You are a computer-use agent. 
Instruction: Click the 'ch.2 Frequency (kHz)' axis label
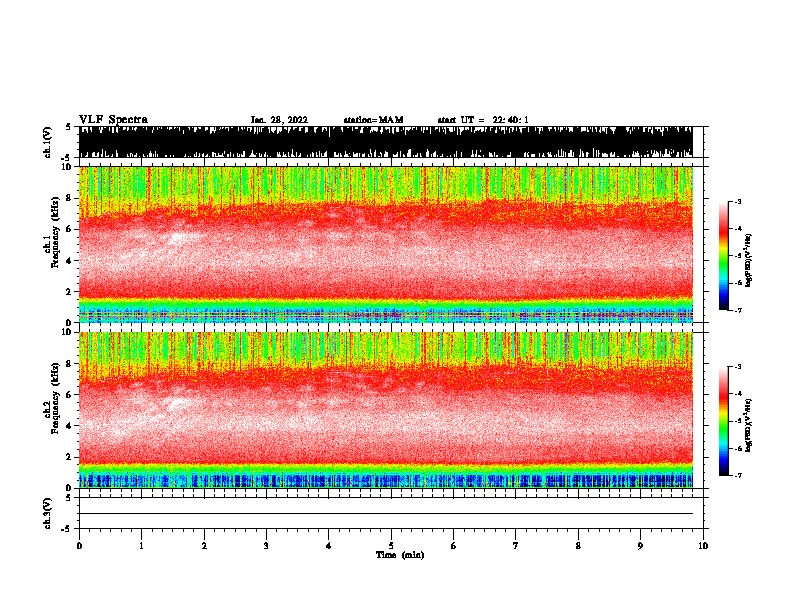[52, 398]
